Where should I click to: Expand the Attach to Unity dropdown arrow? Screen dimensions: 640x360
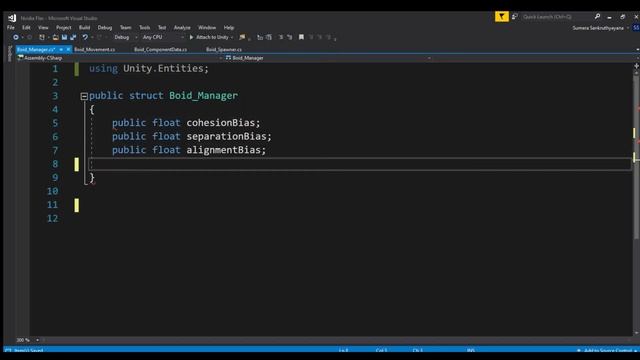[232, 37]
